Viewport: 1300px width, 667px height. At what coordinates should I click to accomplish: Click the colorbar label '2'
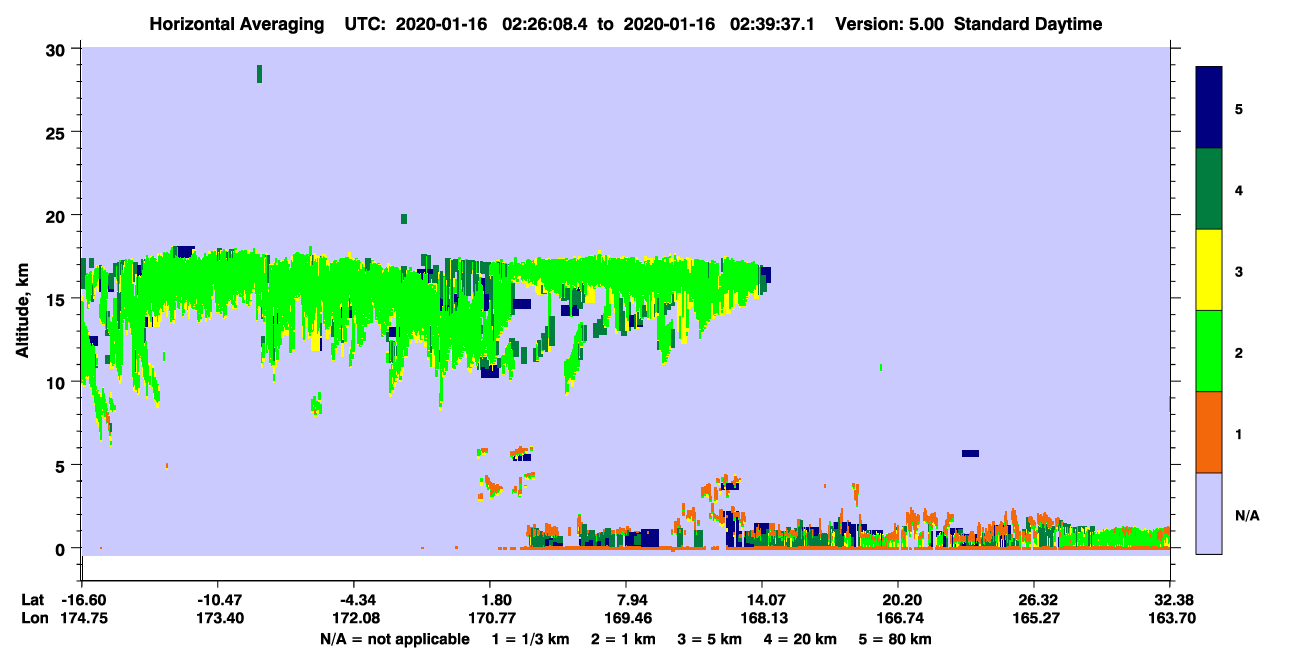(1239, 352)
